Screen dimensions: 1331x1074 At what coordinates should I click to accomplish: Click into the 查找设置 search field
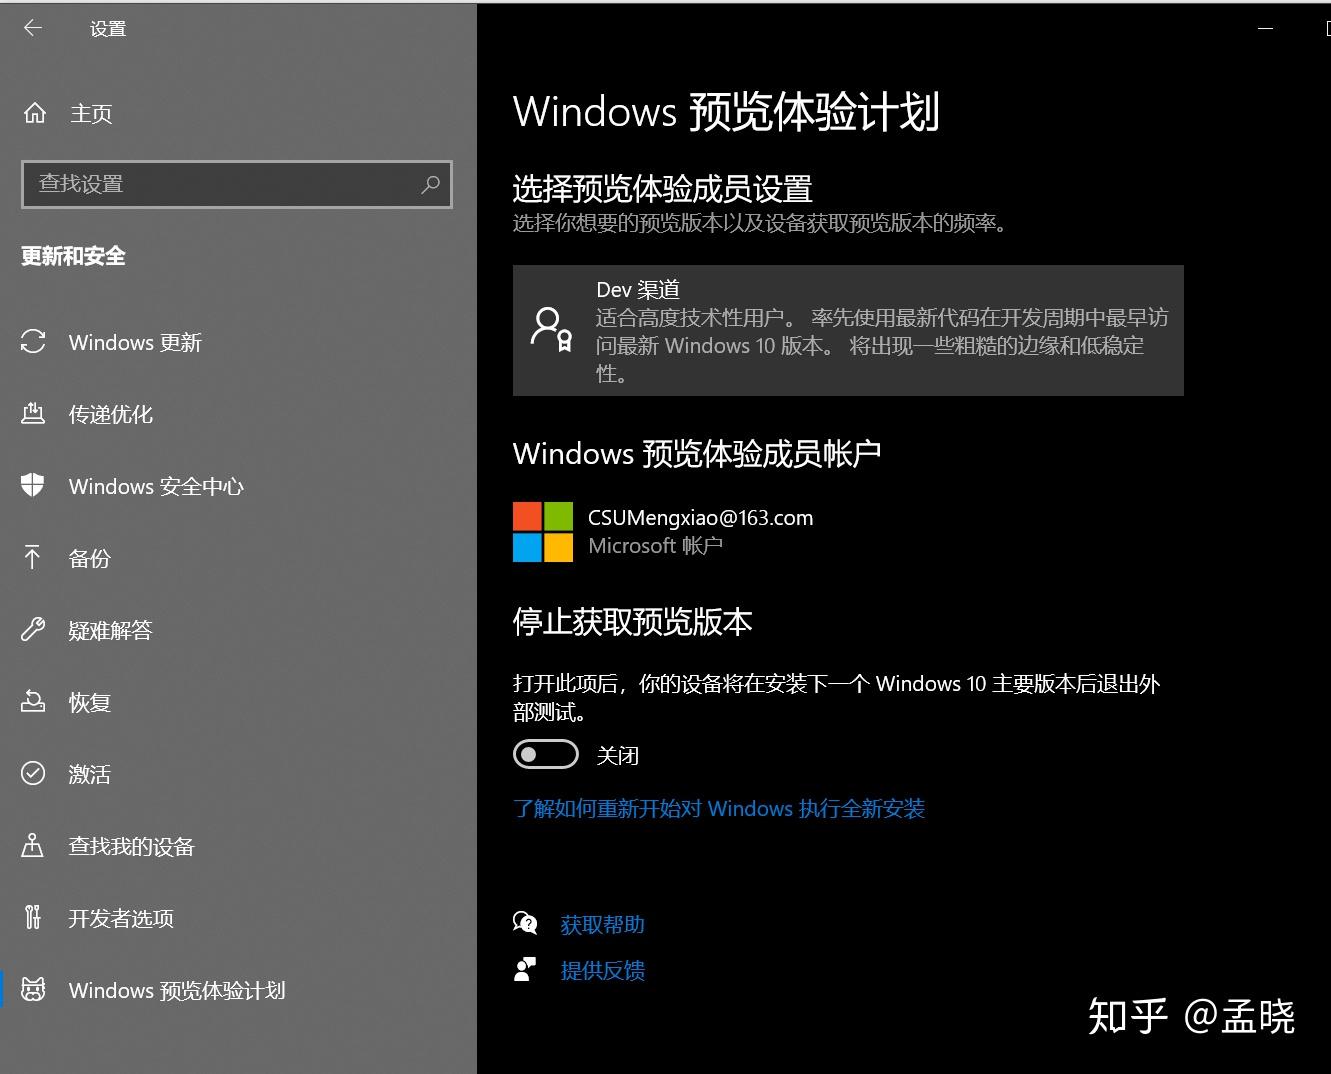point(237,184)
